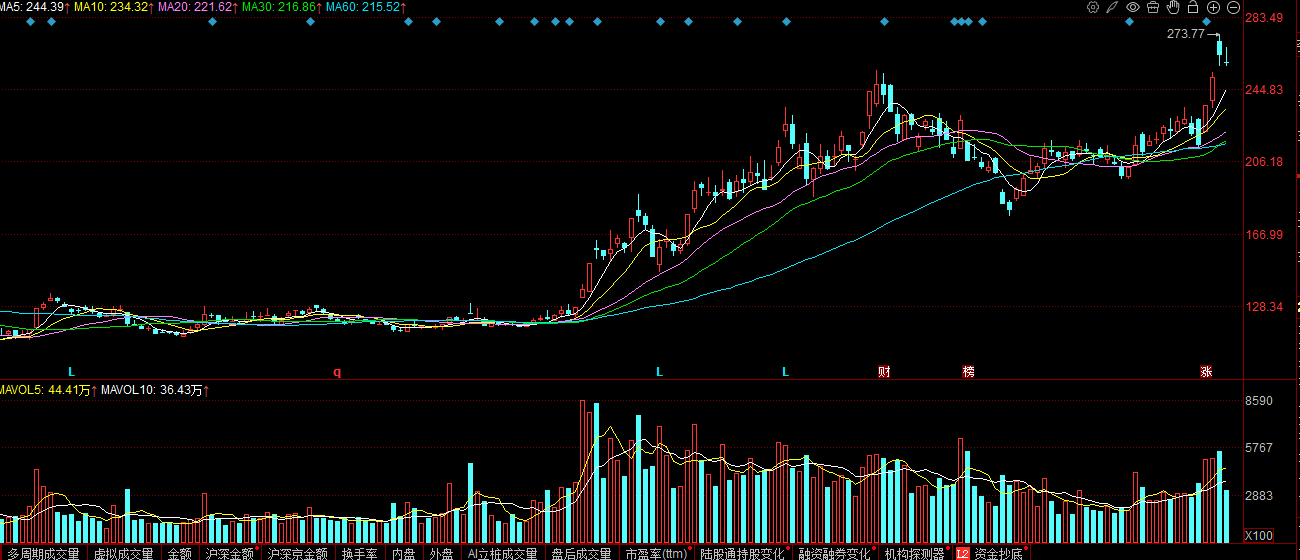1300x560 pixels.
Task: Click the red 榜 event marker
Action: point(968,372)
